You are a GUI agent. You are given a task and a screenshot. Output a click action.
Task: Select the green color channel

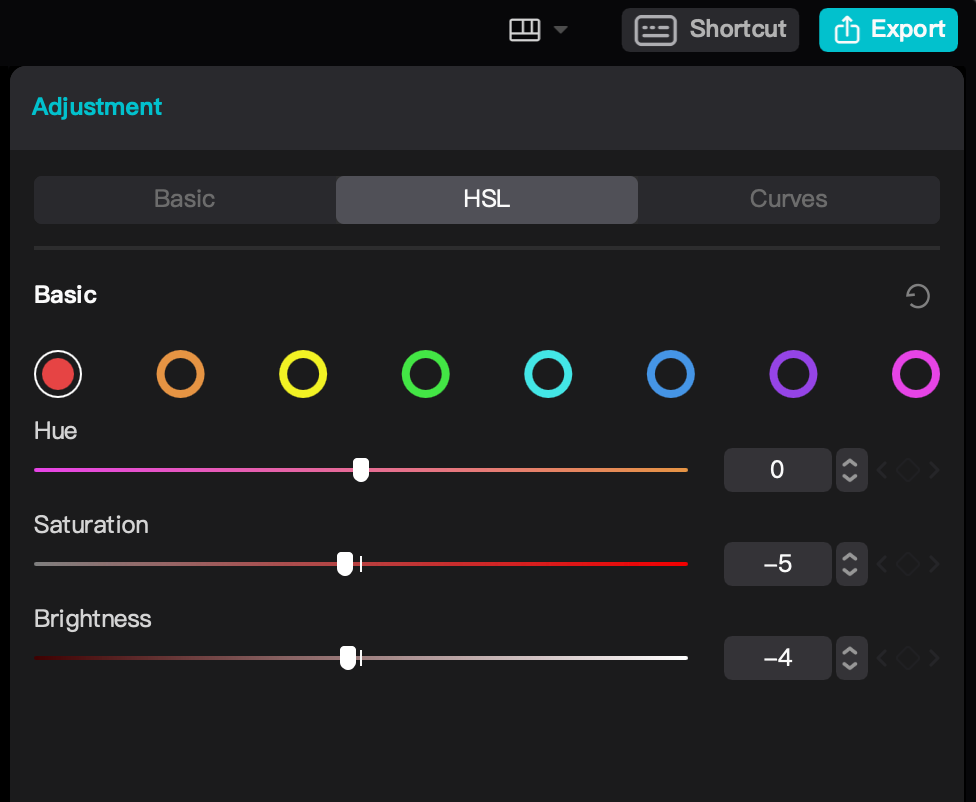click(x=425, y=374)
